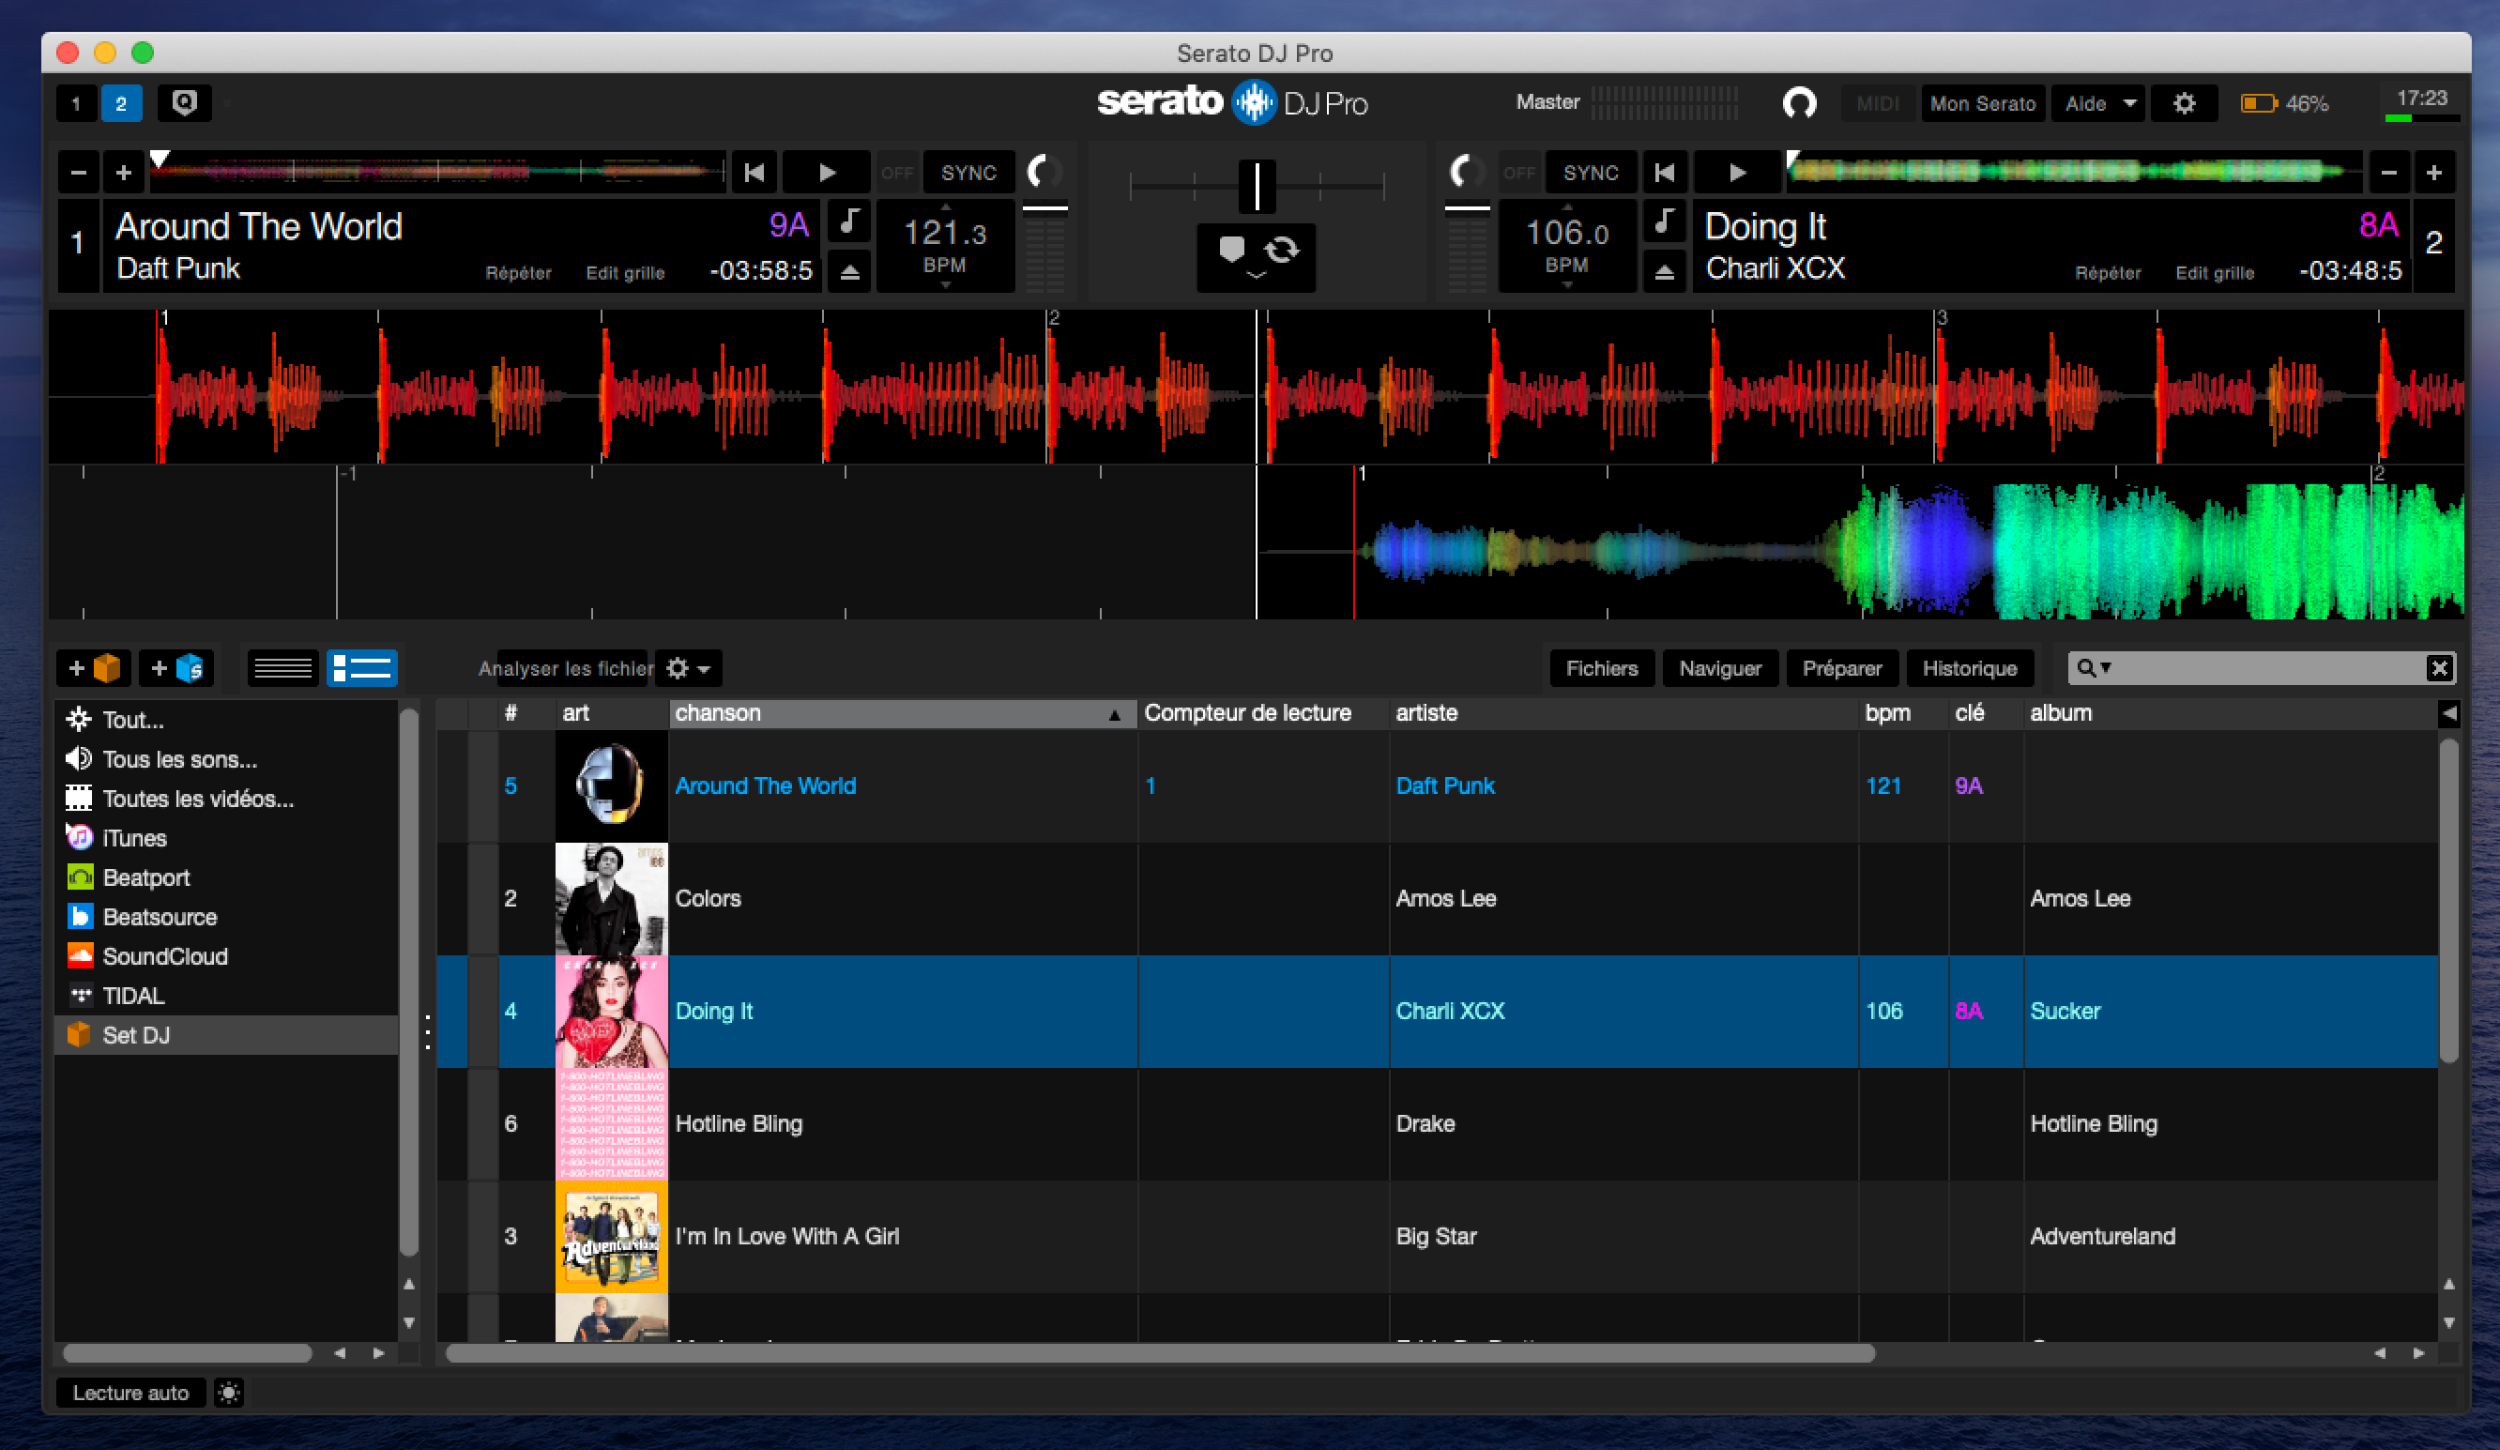
Task: Open Mon Serato
Action: tap(1982, 103)
